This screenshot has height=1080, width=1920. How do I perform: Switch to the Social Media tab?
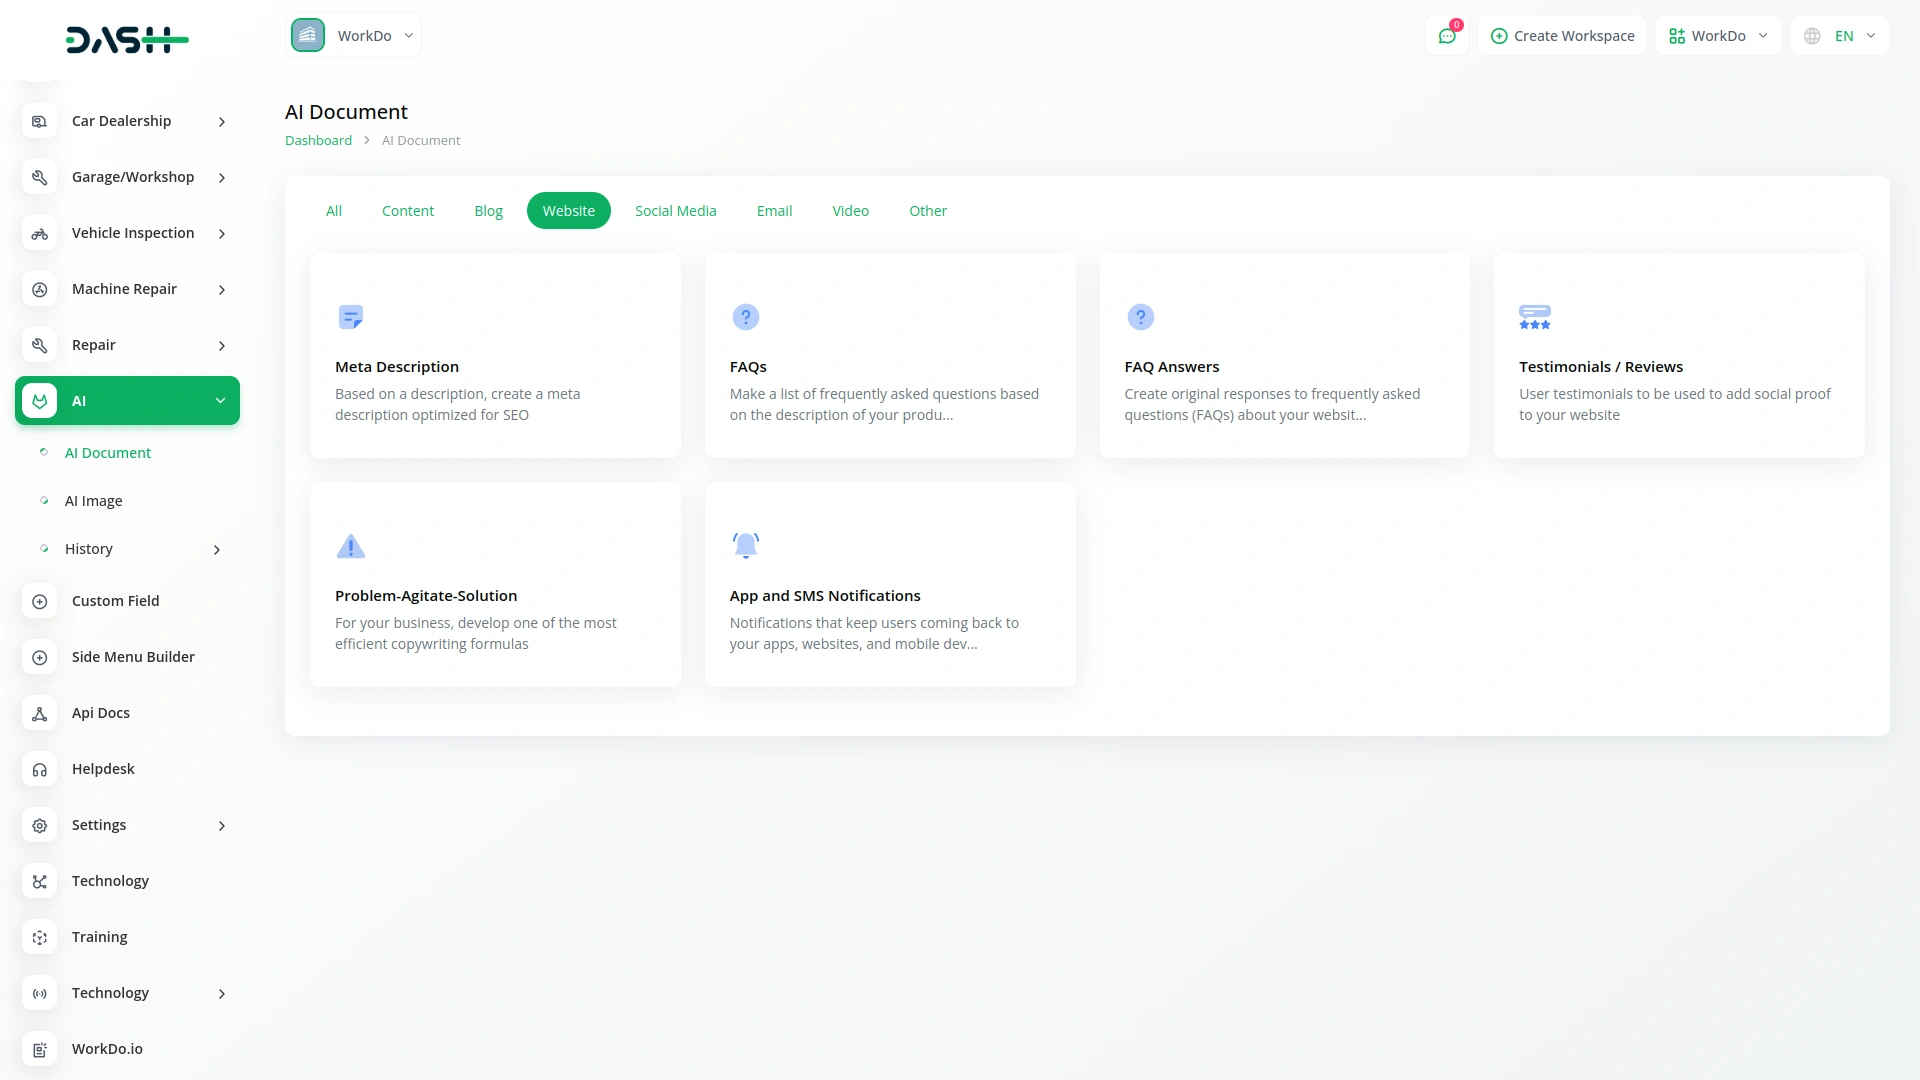pyautogui.click(x=675, y=211)
